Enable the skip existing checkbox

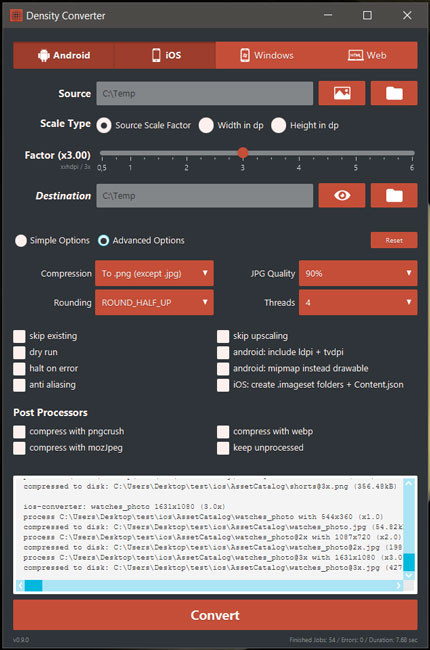[x=19, y=336]
